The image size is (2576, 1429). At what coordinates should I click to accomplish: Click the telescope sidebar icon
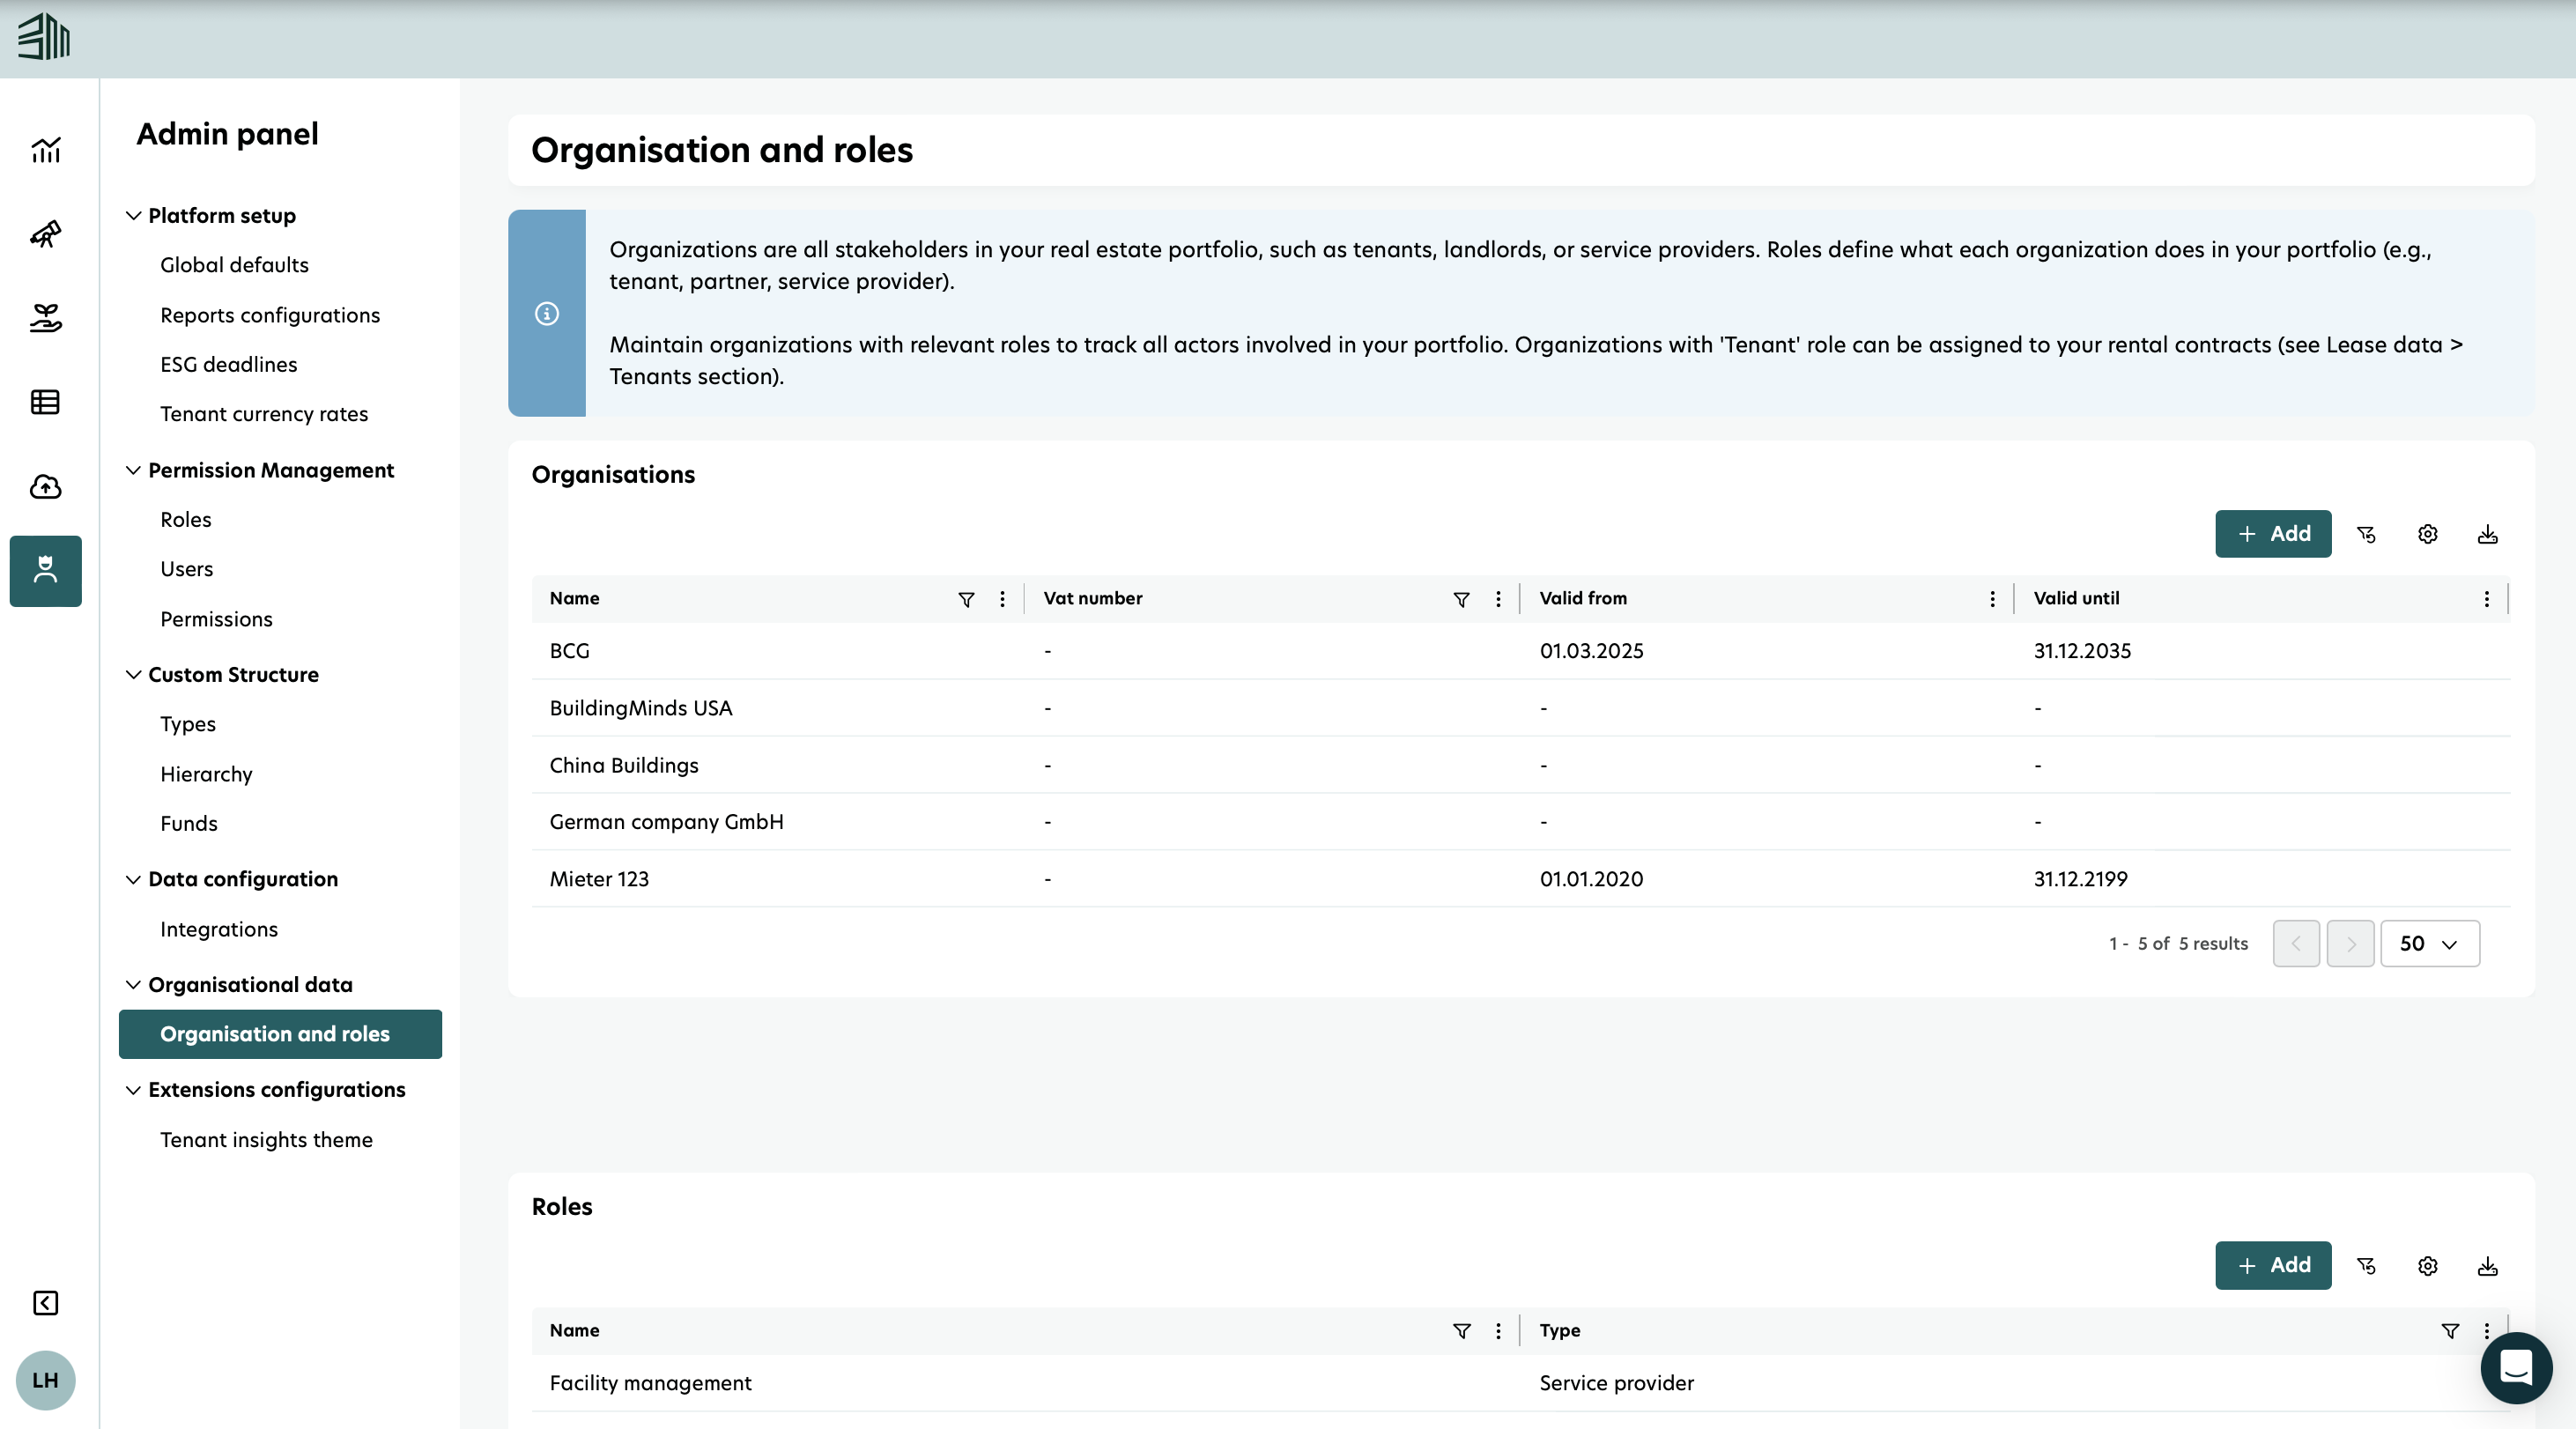[x=46, y=234]
